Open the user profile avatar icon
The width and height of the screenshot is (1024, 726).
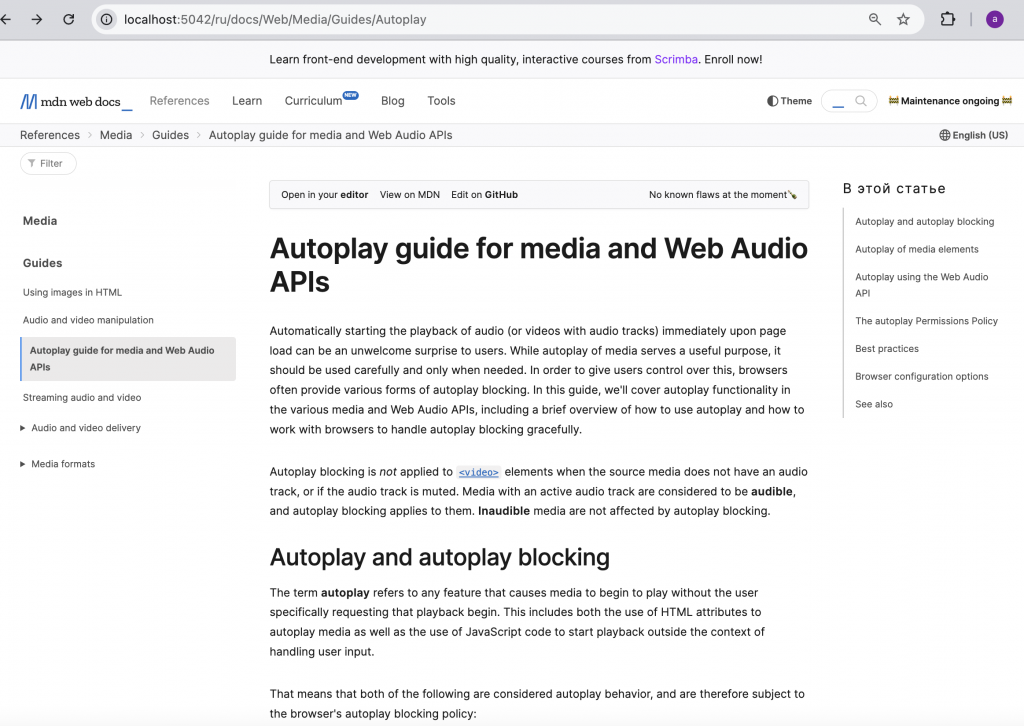[x=994, y=19]
